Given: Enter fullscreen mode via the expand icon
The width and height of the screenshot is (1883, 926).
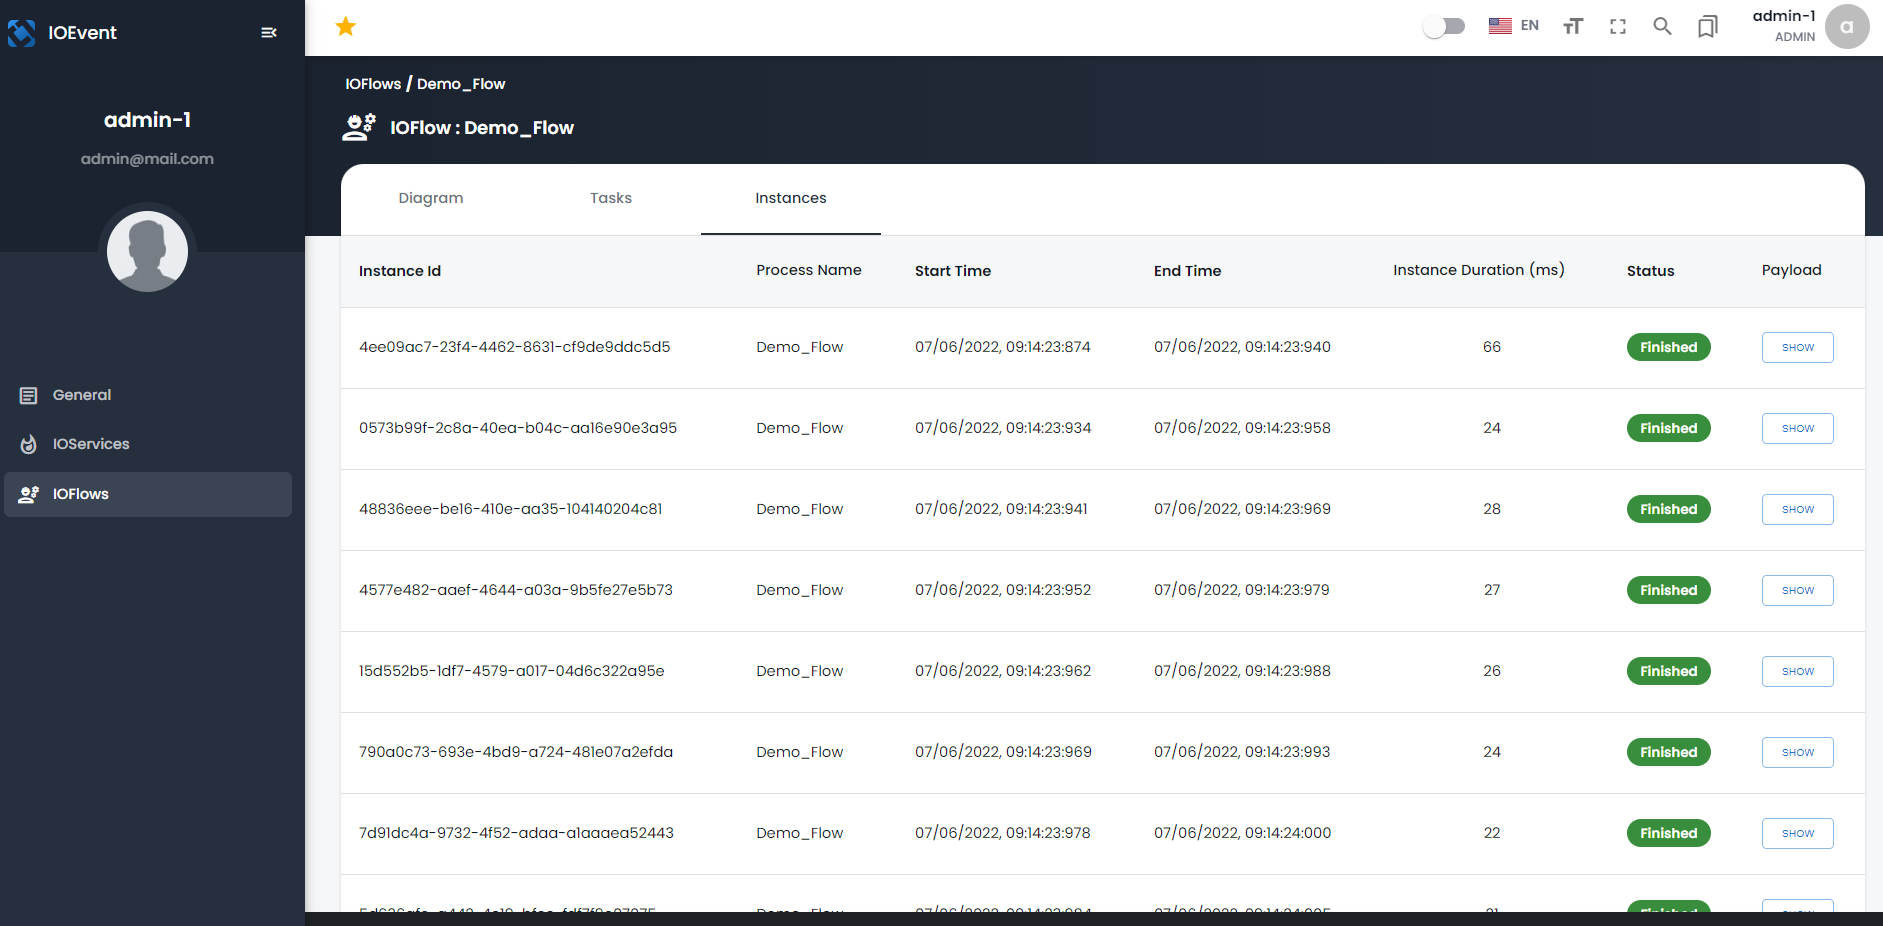Looking at the screenshot, I should (1617, 26).
